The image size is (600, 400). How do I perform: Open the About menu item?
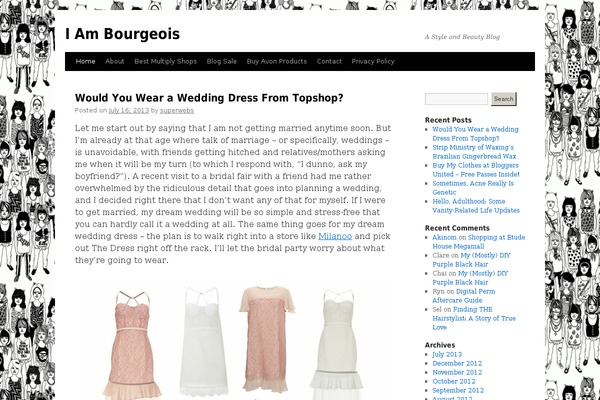click(x=114, y=61)
